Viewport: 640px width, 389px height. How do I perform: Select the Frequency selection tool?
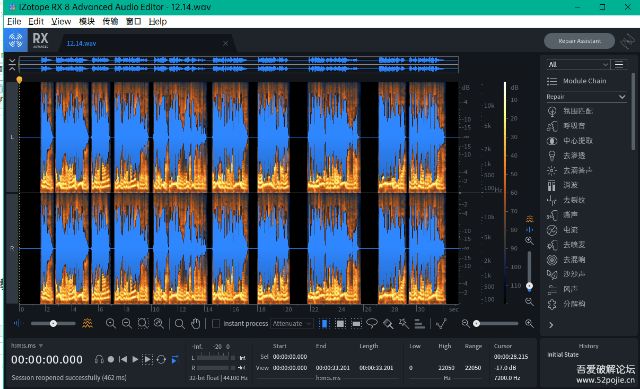[x=356, y=324]
